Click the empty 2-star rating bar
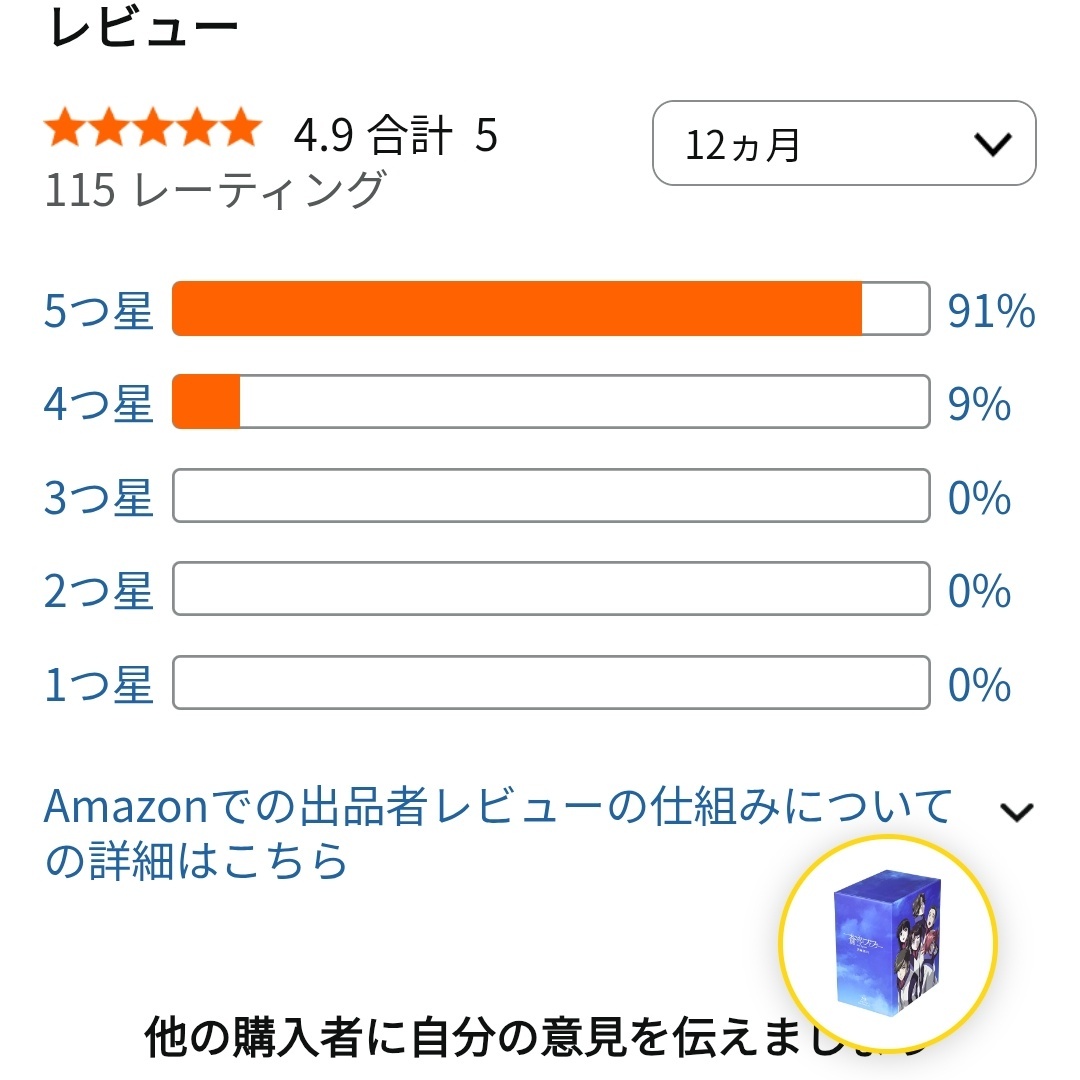The image size is (1080, 1080). click(551, 589)
